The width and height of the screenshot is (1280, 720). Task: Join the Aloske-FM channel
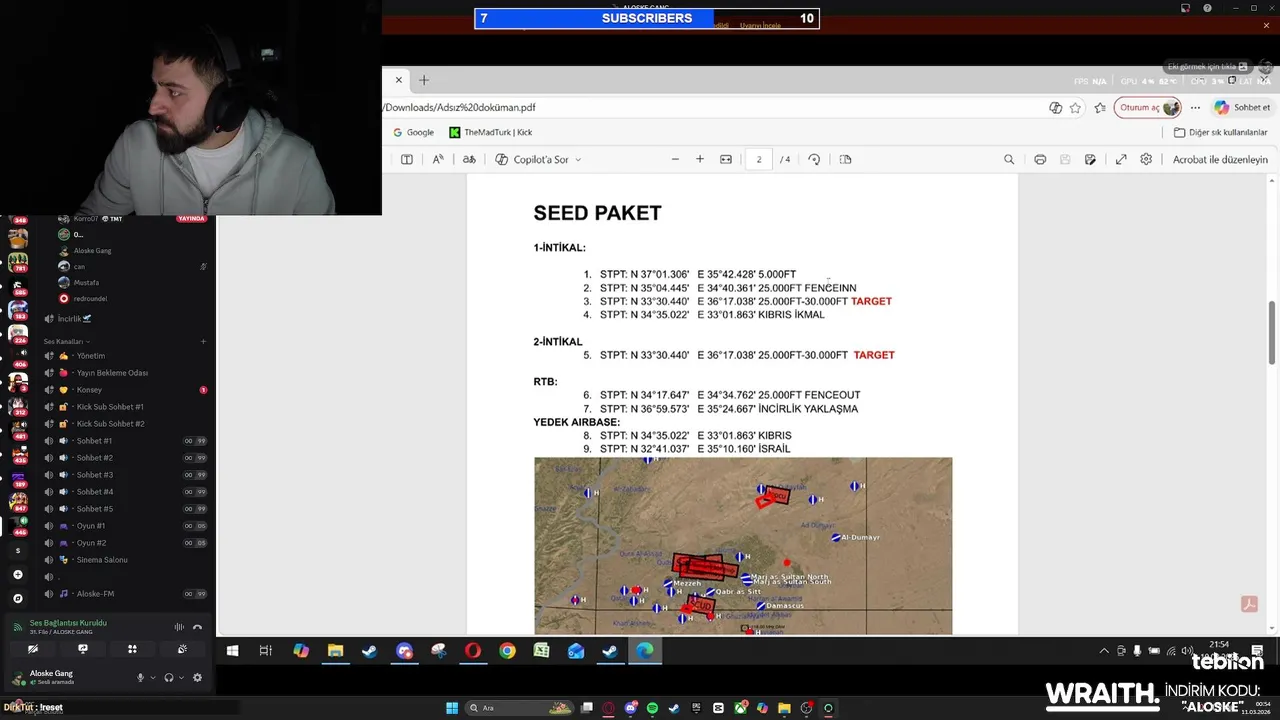[x=125, y=594]
